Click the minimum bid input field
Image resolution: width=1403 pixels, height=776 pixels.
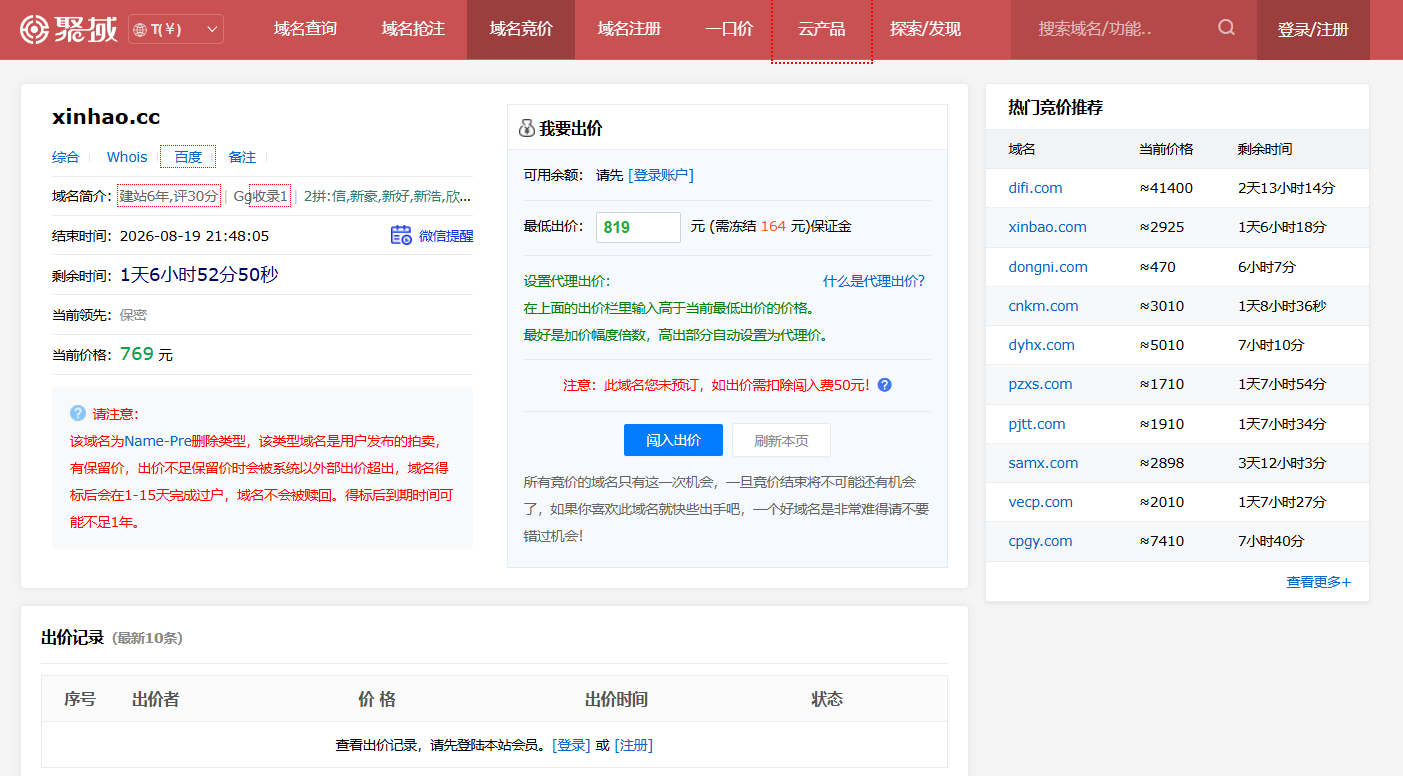(x=638, y=227)
